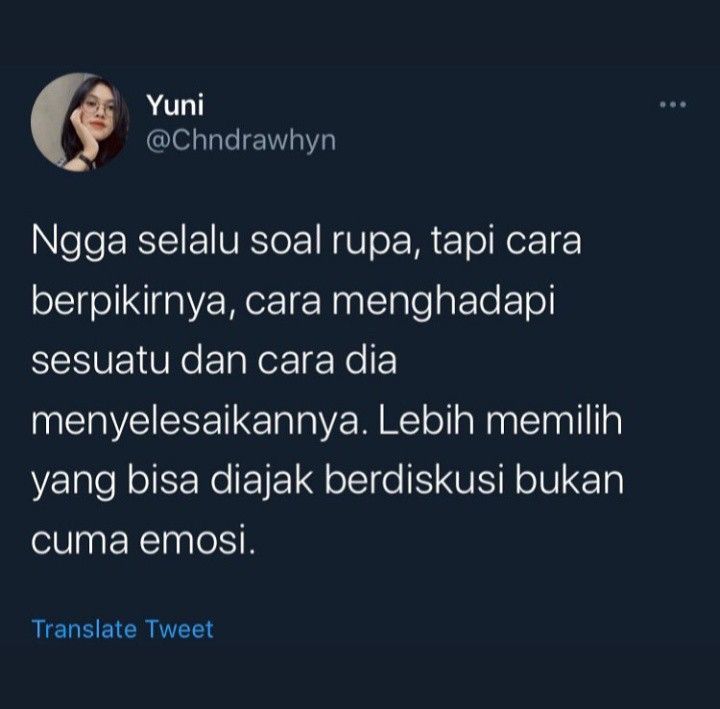The image size is (720, 709).
Task: Click the final line cuma emosi
Action: click(143, 540)
